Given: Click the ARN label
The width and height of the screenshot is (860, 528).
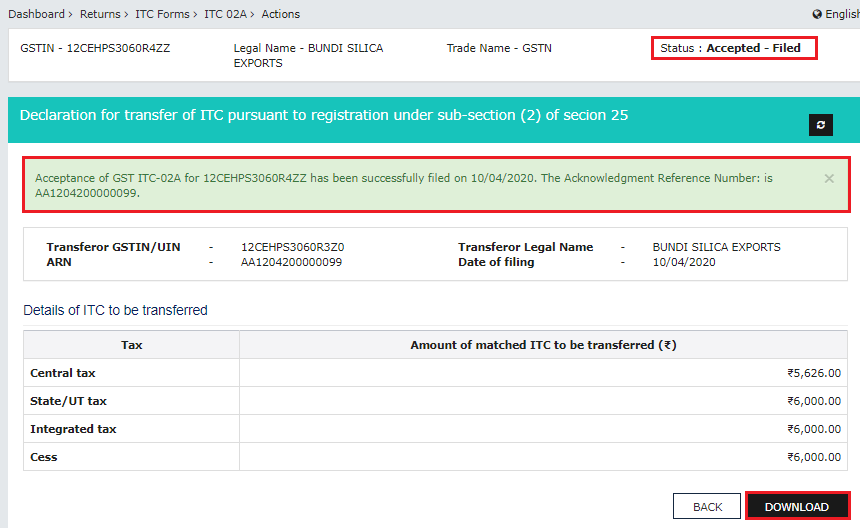Looking at the screenshot, I should pyautogui.click(x=59, y=262).
